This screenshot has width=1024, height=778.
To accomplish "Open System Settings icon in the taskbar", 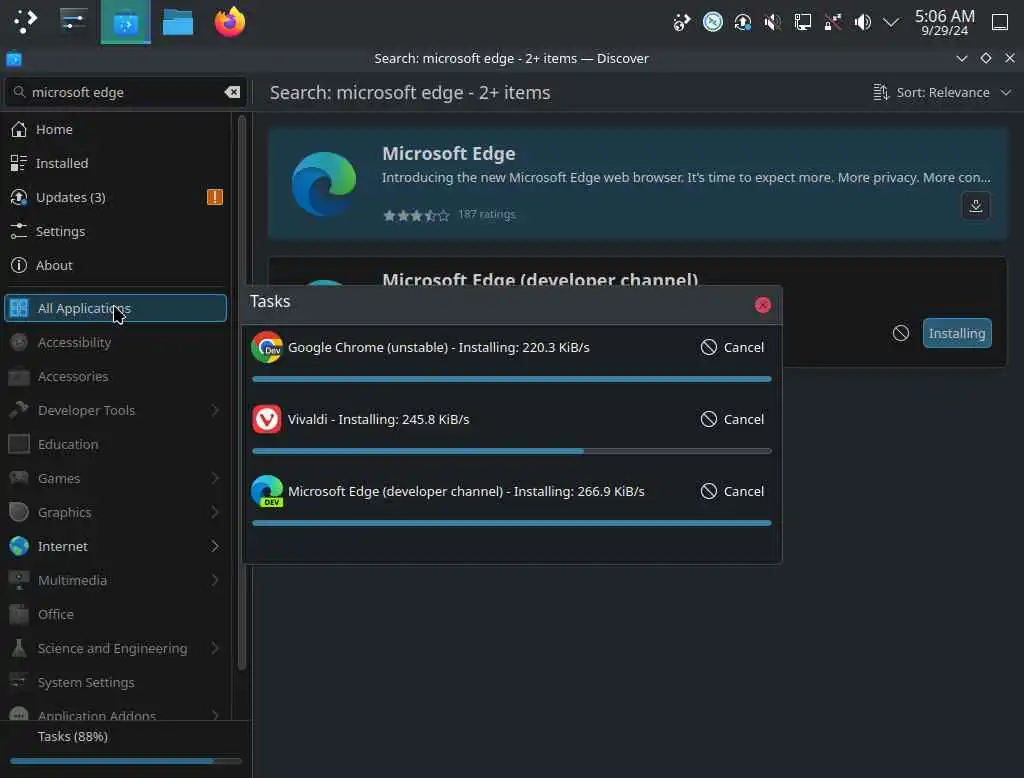I will coord(73,22).
